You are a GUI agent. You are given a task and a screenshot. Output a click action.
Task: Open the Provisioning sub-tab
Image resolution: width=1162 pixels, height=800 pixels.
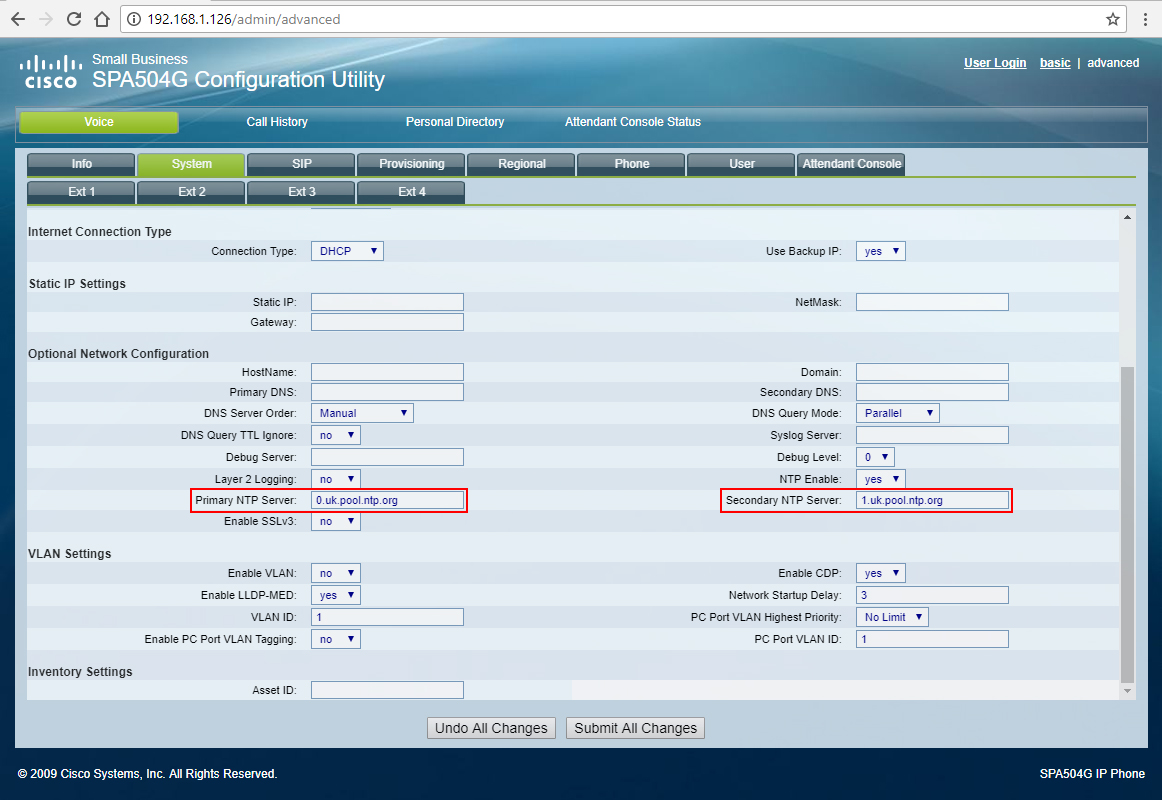click(411, 164)
